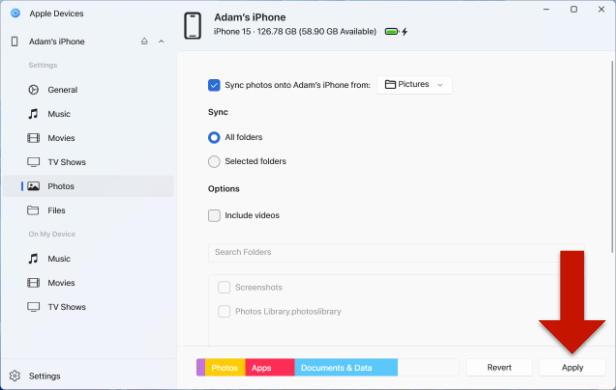
Task: Click the Search Folders input field
Action: [396, 252]
